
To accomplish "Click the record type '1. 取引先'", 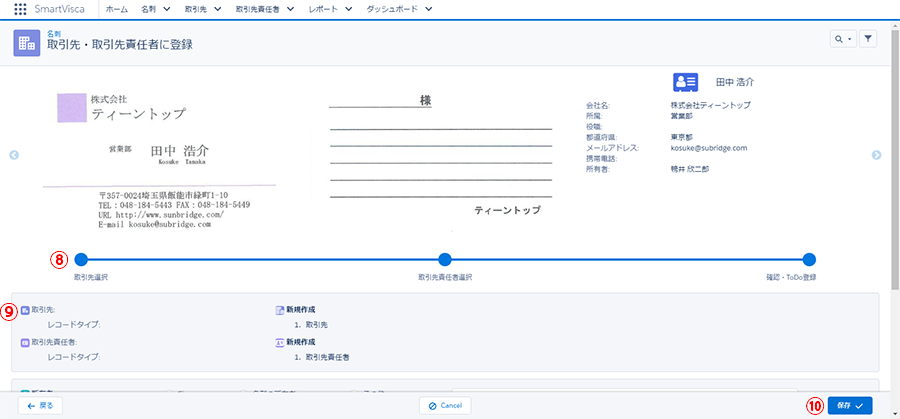I will 311,325.
